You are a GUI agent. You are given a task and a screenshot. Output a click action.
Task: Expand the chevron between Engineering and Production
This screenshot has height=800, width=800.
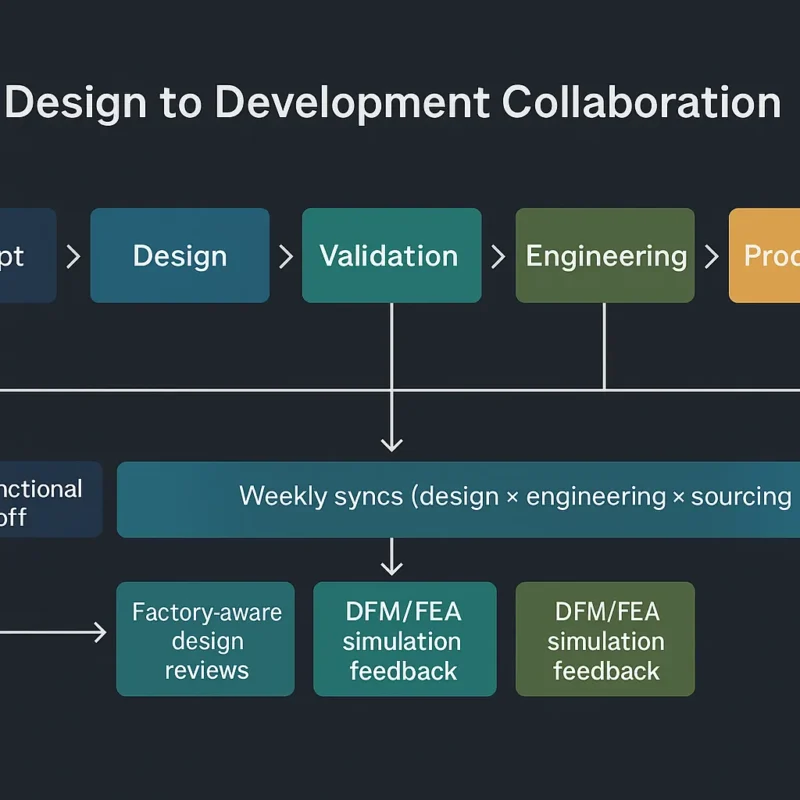[x=712, y=256]
